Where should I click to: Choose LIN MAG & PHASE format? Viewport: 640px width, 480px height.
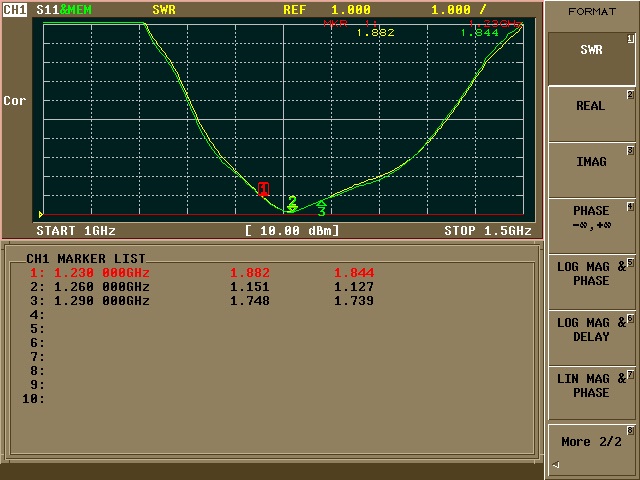[x=591, y=394]
